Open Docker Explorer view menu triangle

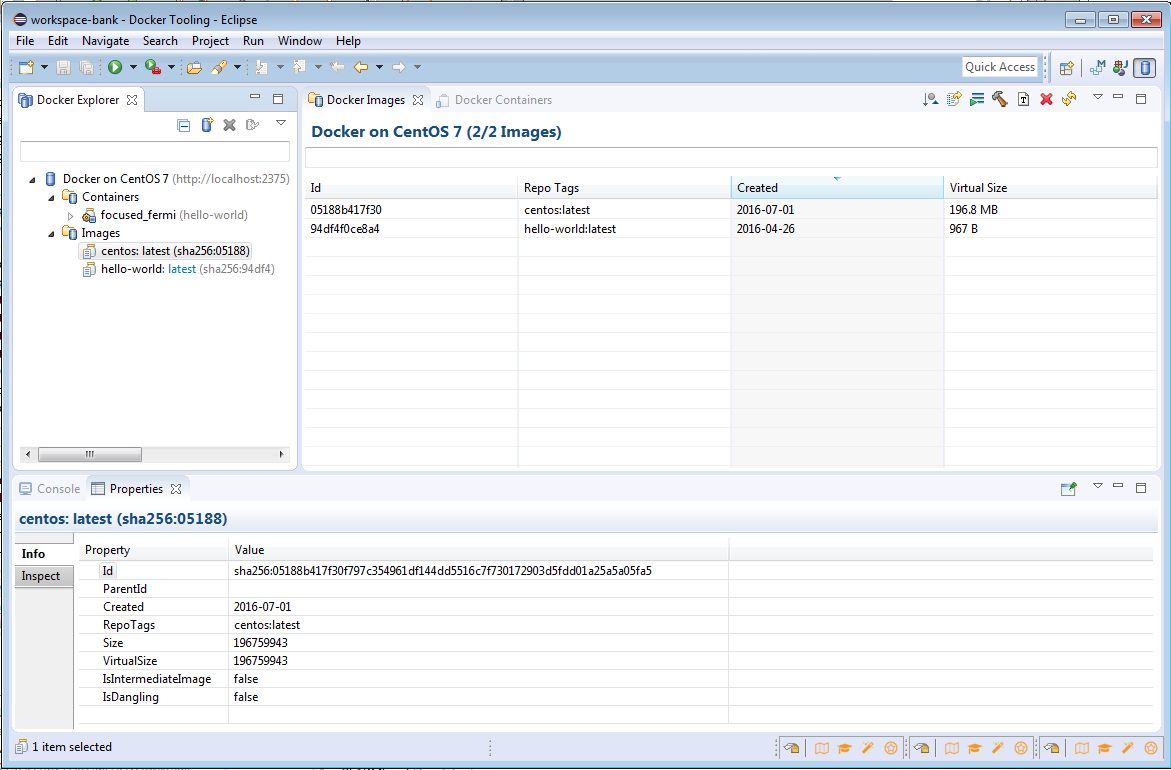281,122
